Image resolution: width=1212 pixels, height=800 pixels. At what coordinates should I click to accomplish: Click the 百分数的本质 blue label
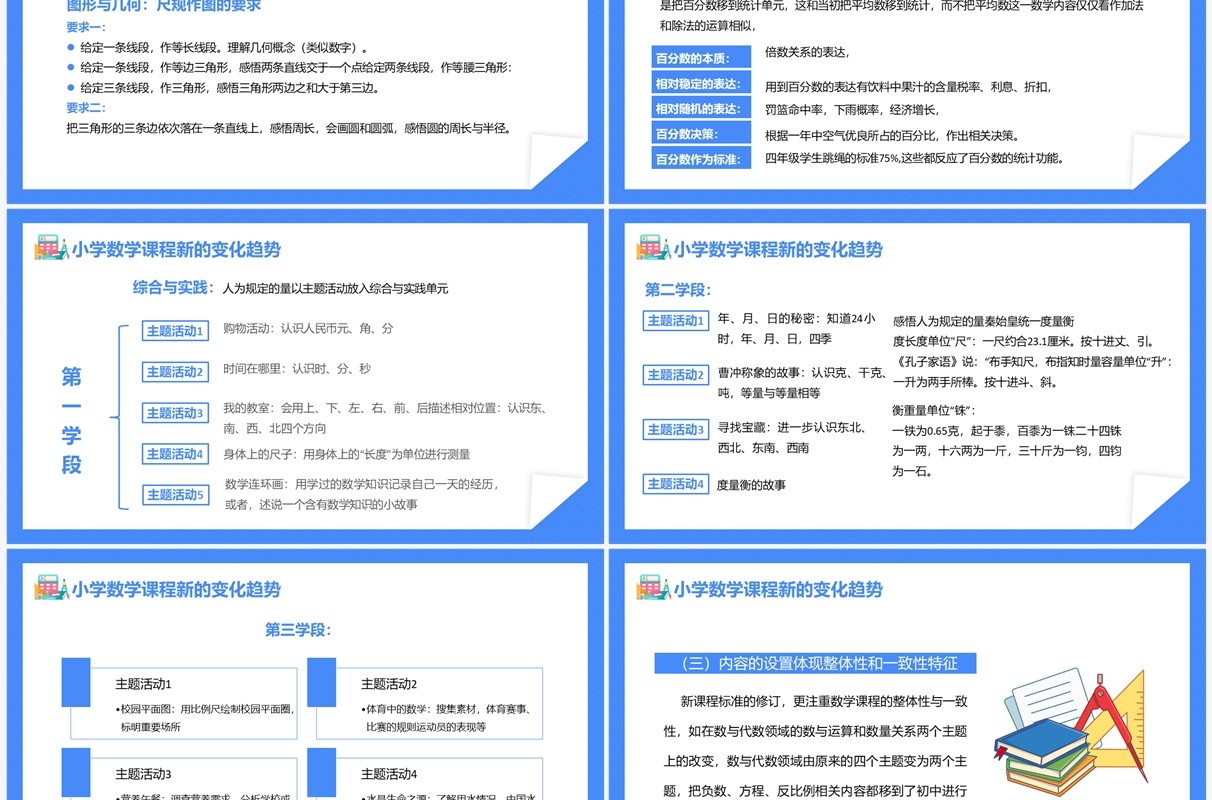tap(699, 58)
